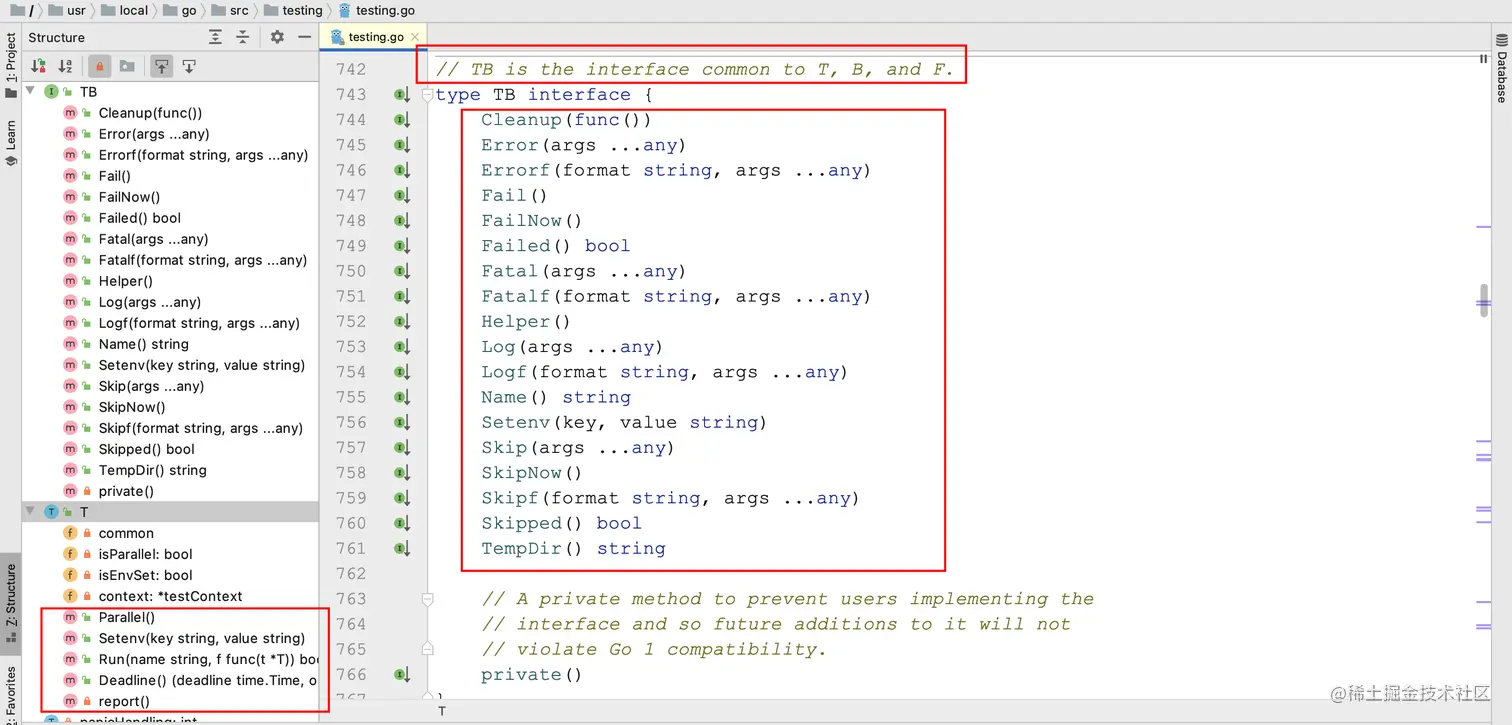1512x725 pixels.
Task: Click the fold end marker at line 765
Action: (428, 650)
